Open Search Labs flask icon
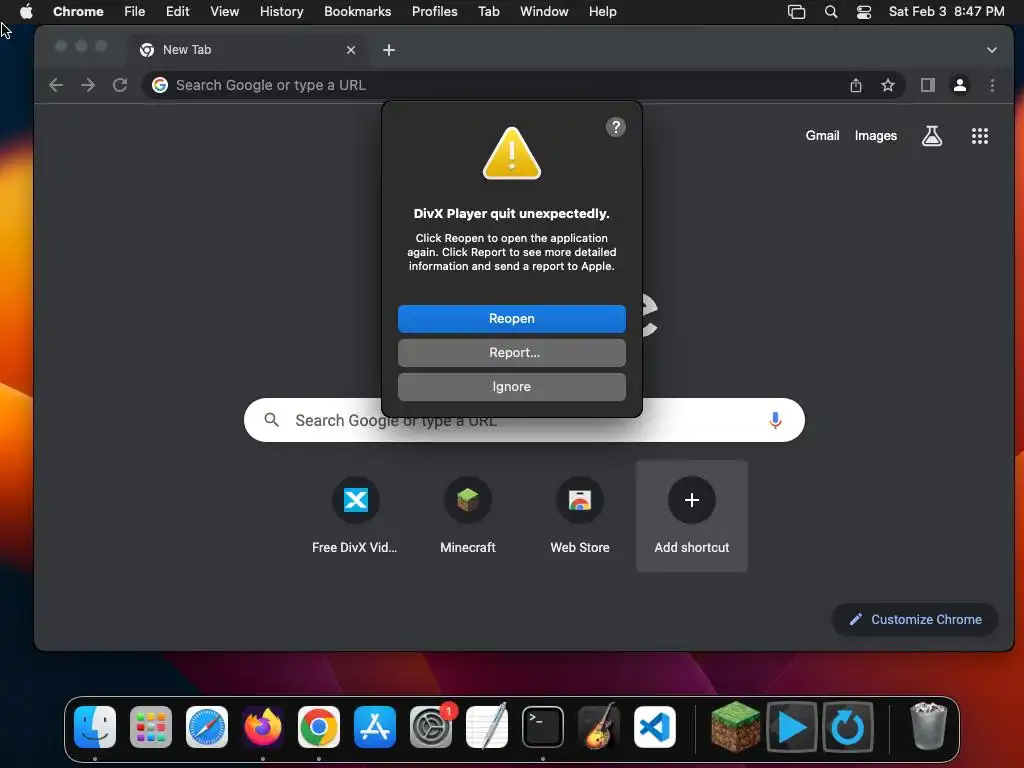Screen dimensions: 1024x768 931,136
